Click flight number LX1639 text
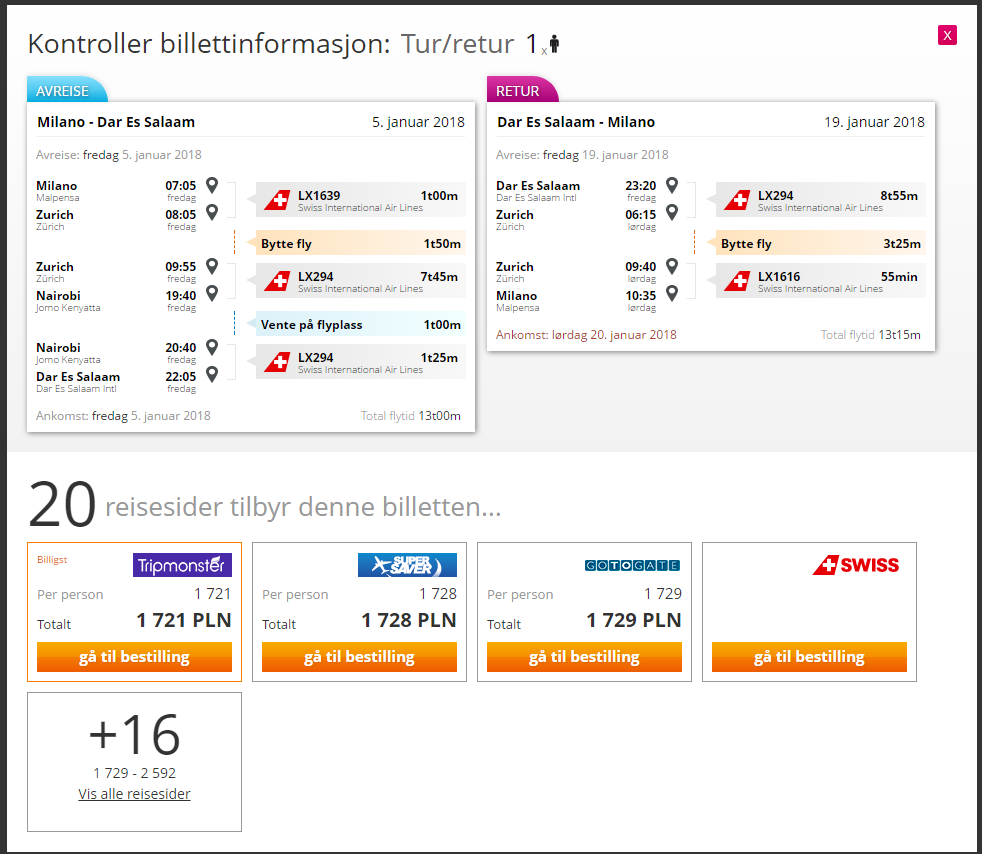The height and width of the screenshot is (854, 982). pyautogui.click(x=319, y=195)
